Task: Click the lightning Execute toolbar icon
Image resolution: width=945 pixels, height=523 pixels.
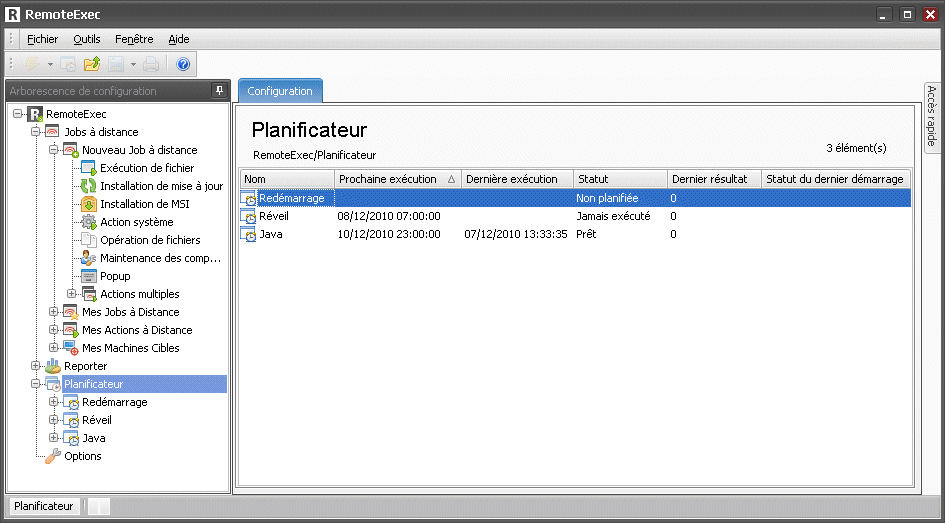Action: (x=31, y=64)
